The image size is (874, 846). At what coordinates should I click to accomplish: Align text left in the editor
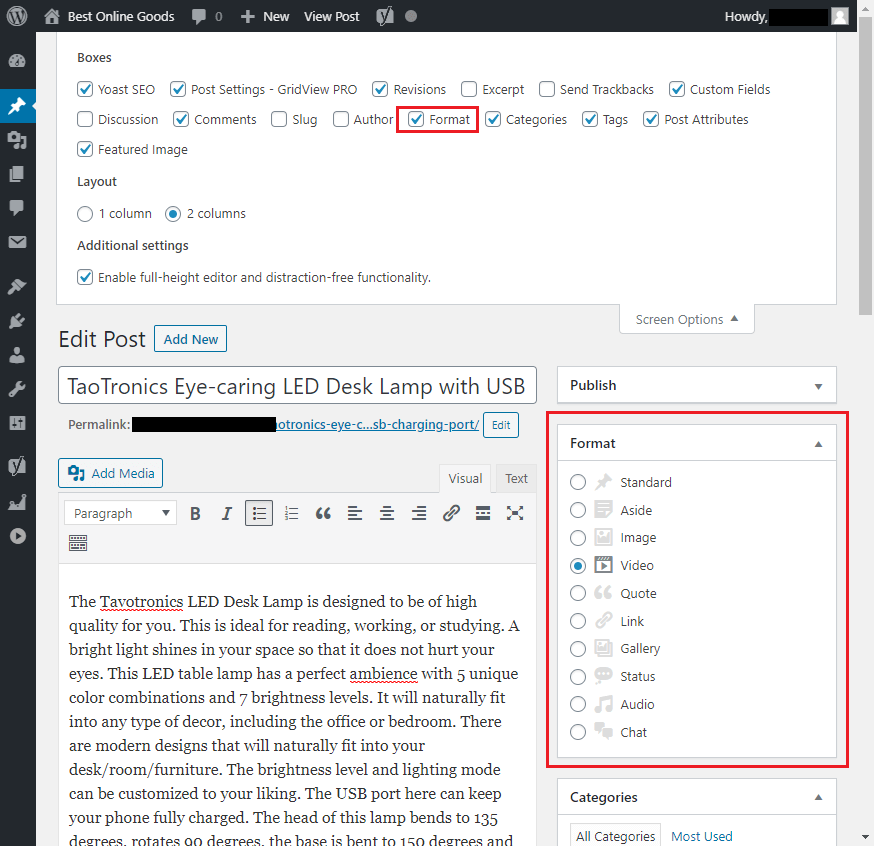(355, 513)
